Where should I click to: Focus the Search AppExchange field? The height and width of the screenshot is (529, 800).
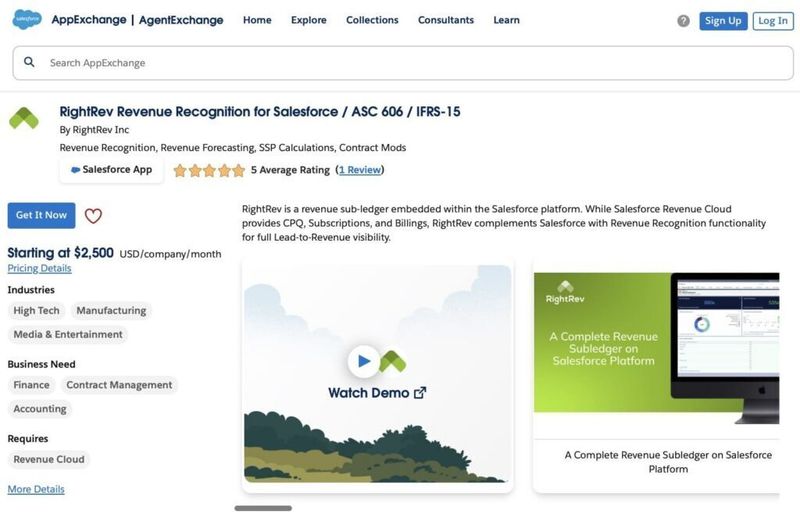coord(403,63)
